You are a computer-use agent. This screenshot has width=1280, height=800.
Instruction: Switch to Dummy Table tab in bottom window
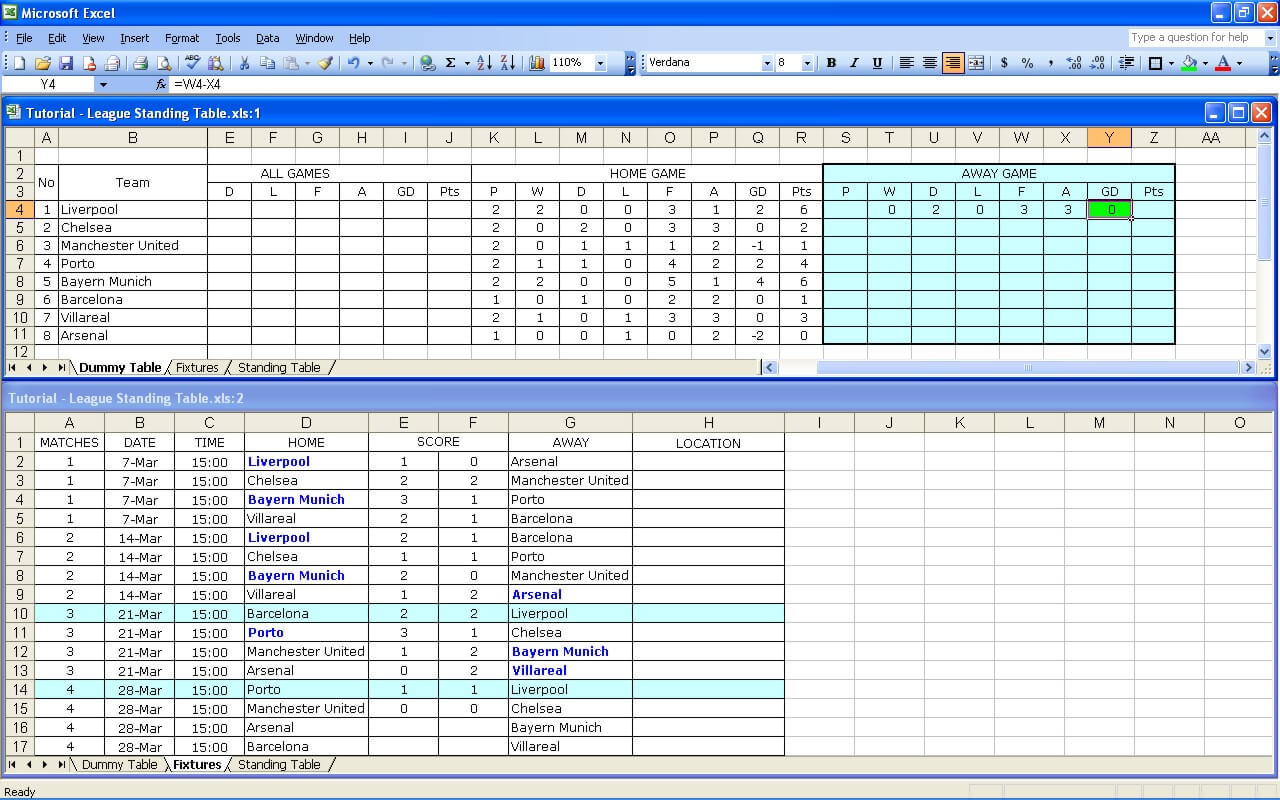pyautogui.click(x=119, y=764)
